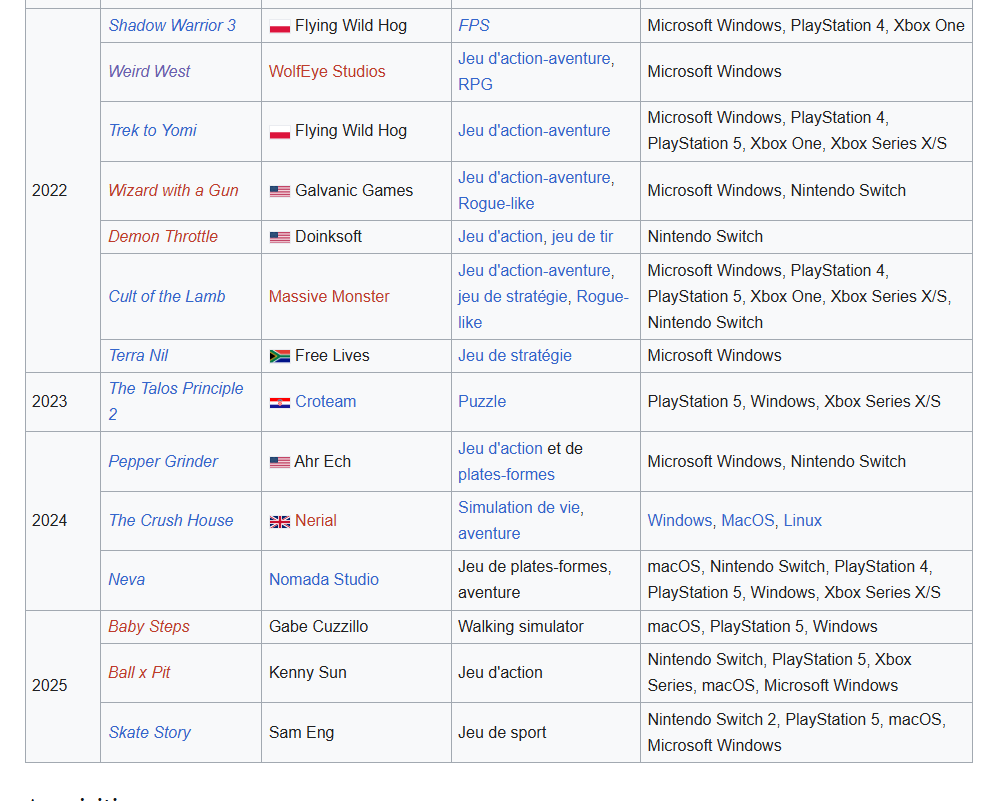Open the Demon Throttle red link
This screenshot has height=801, width=993.
tap(163, 237)
